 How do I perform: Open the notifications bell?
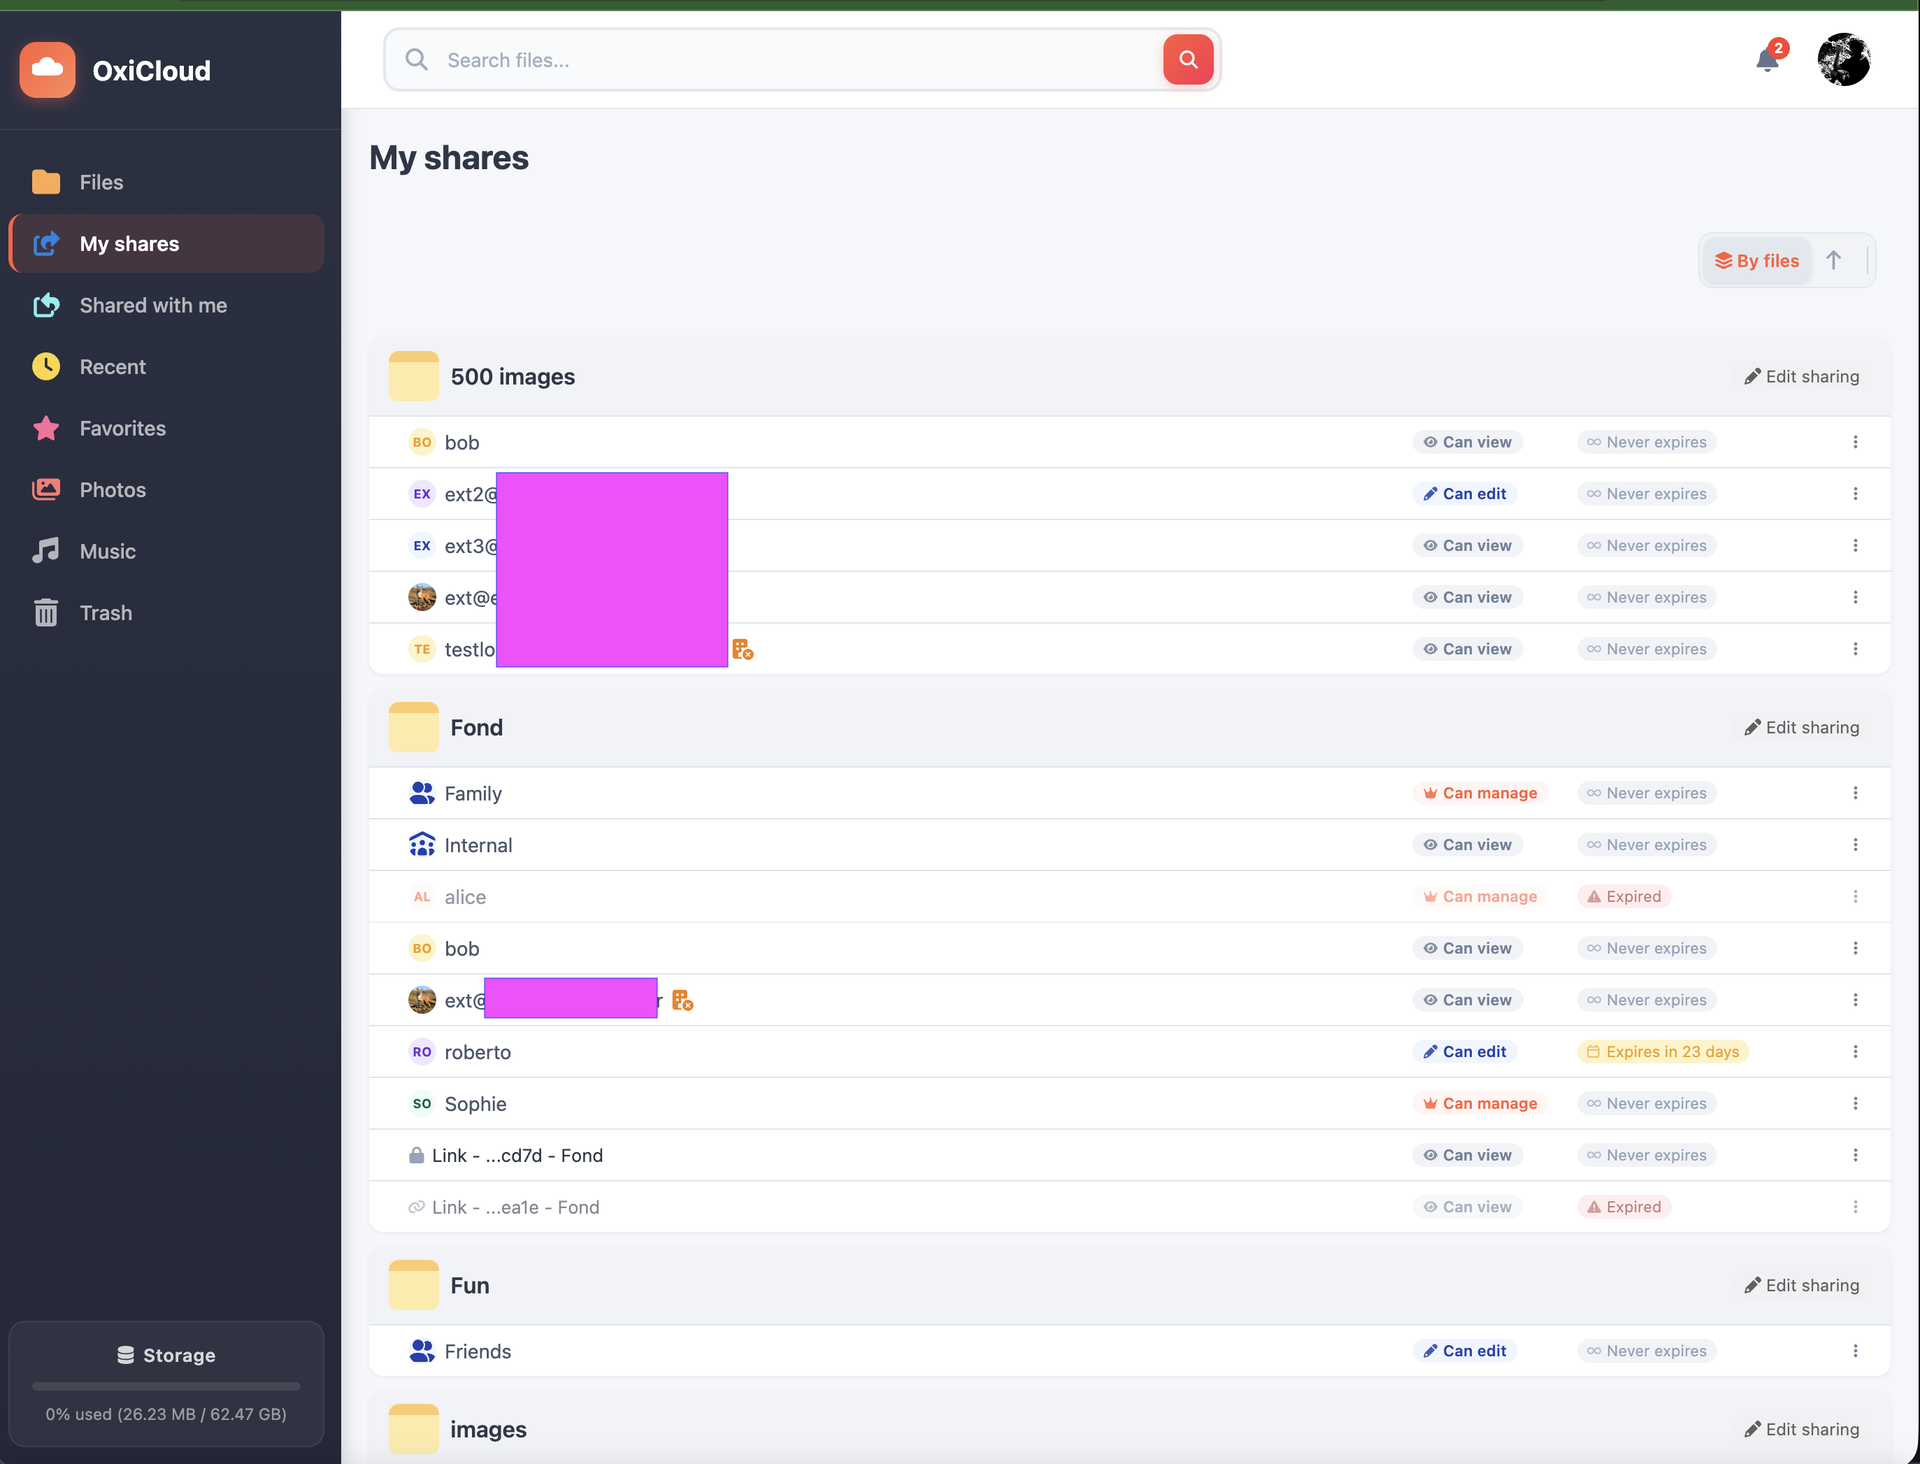pyautogui.click(x=1767, y=60)
